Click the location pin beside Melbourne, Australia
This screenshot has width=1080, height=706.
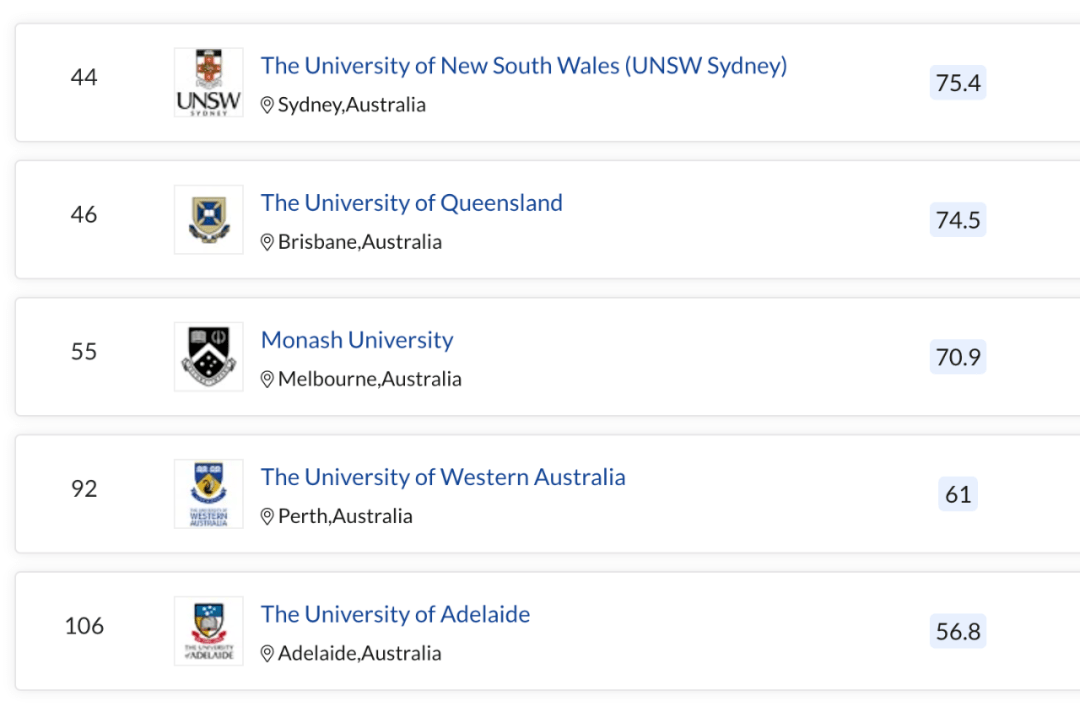tap(267, 380)
